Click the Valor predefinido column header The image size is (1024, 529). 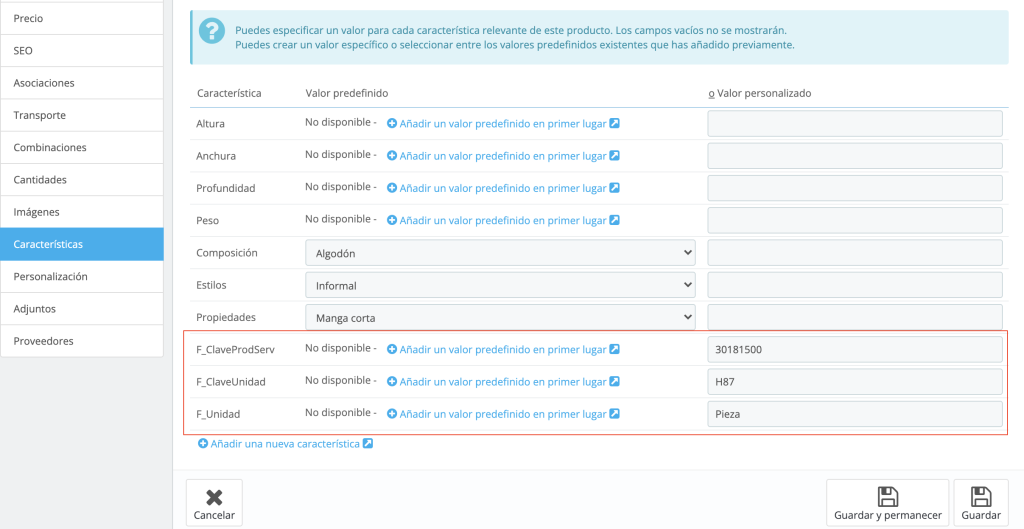pyautogui.click(x=347, y=93)
